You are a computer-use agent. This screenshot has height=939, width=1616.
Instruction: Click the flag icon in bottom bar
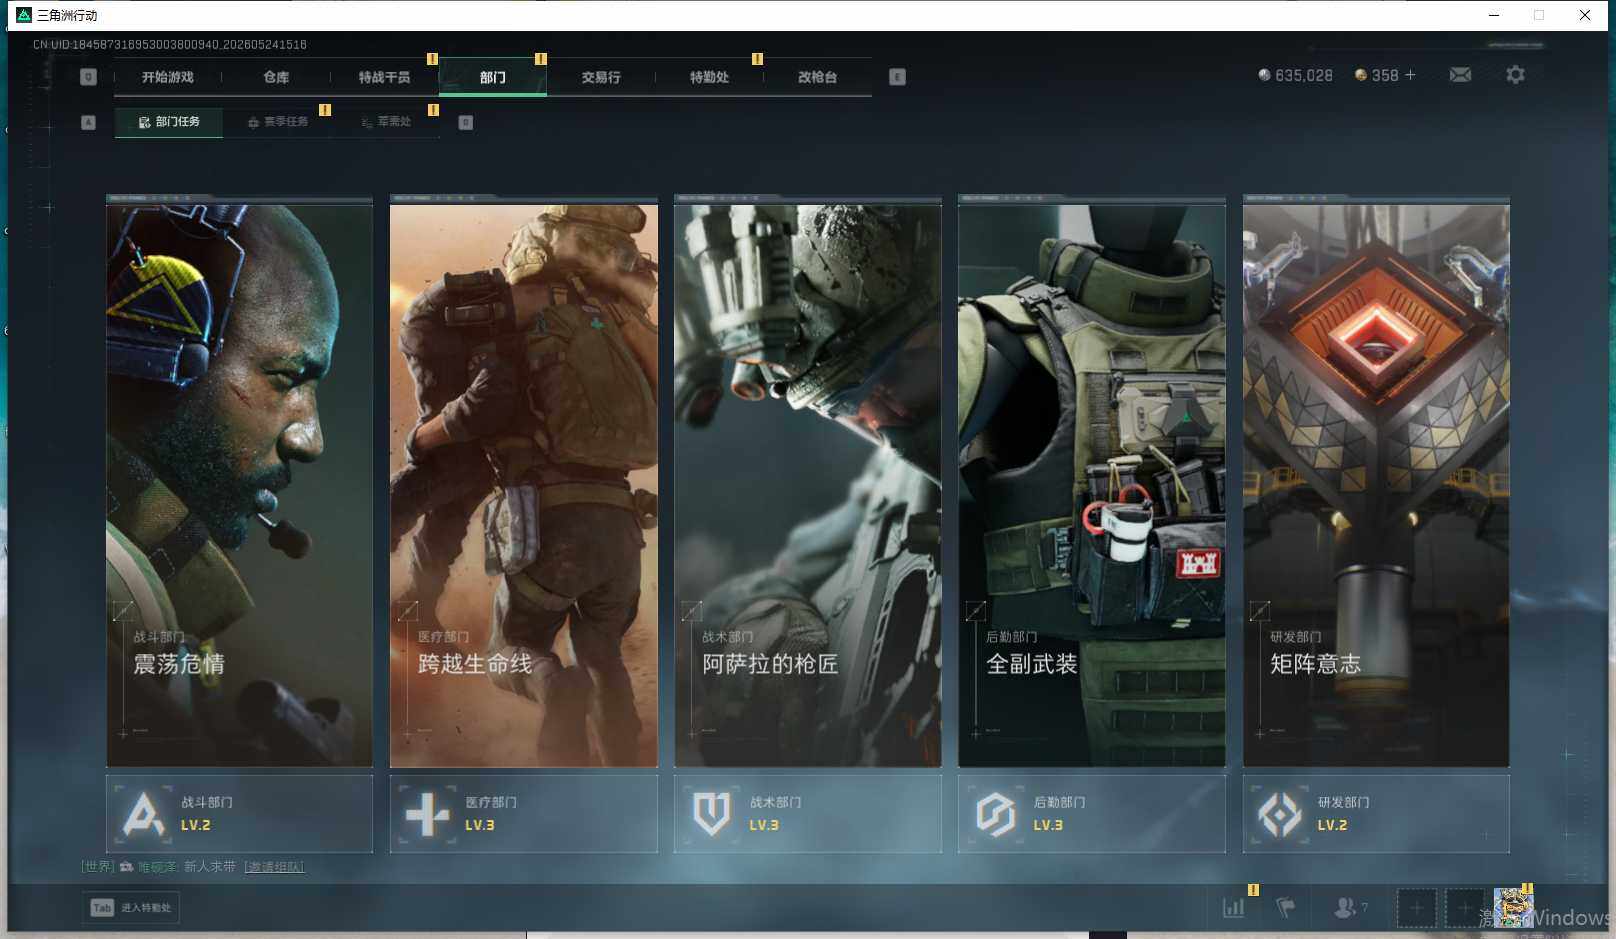1286,908
